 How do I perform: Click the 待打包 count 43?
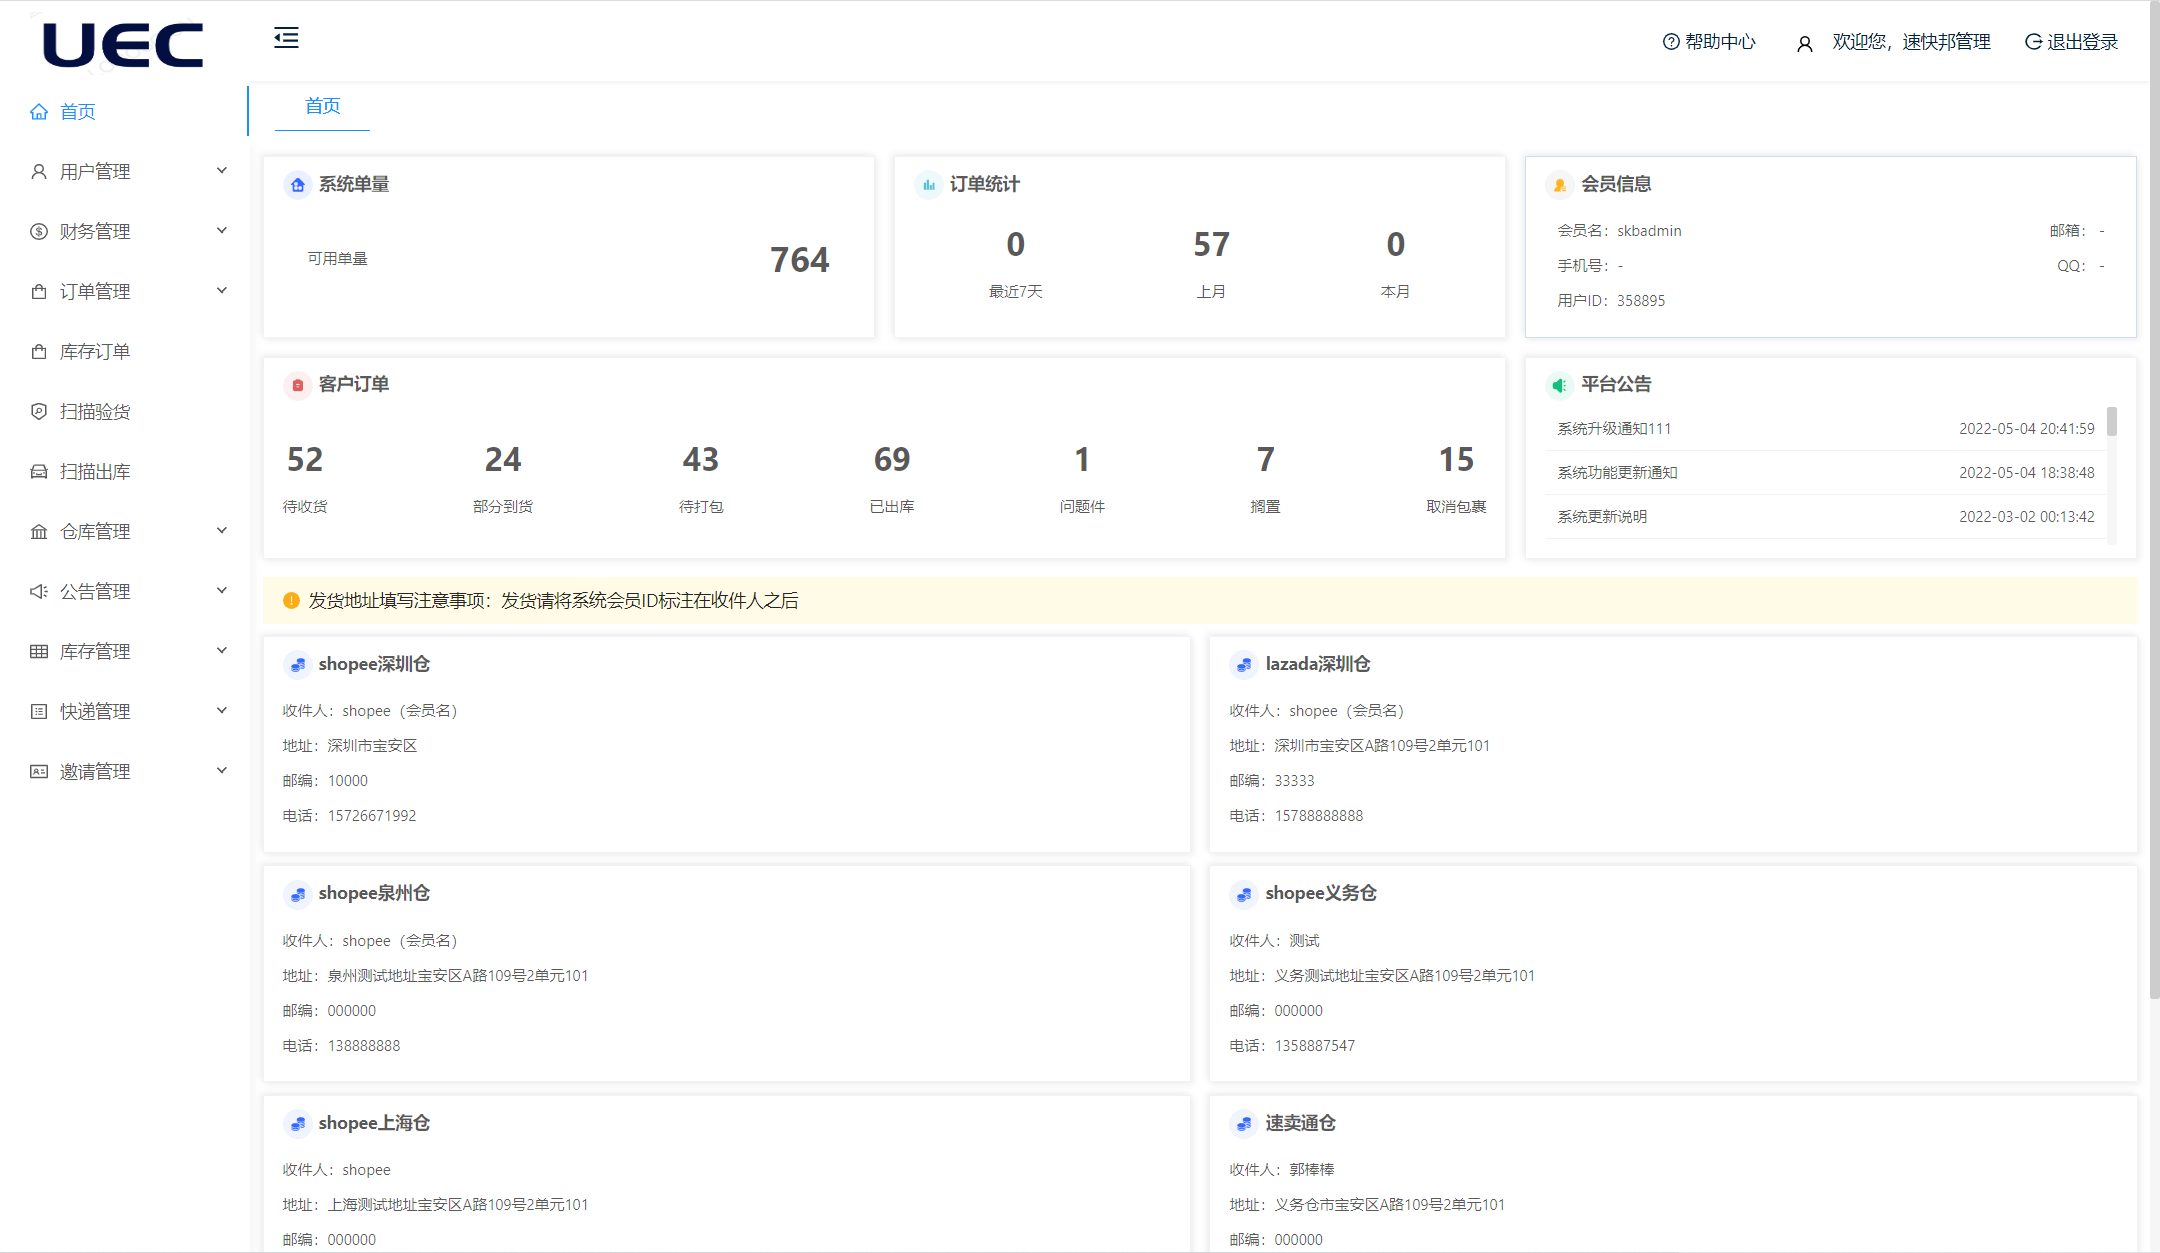pos(701,460)
